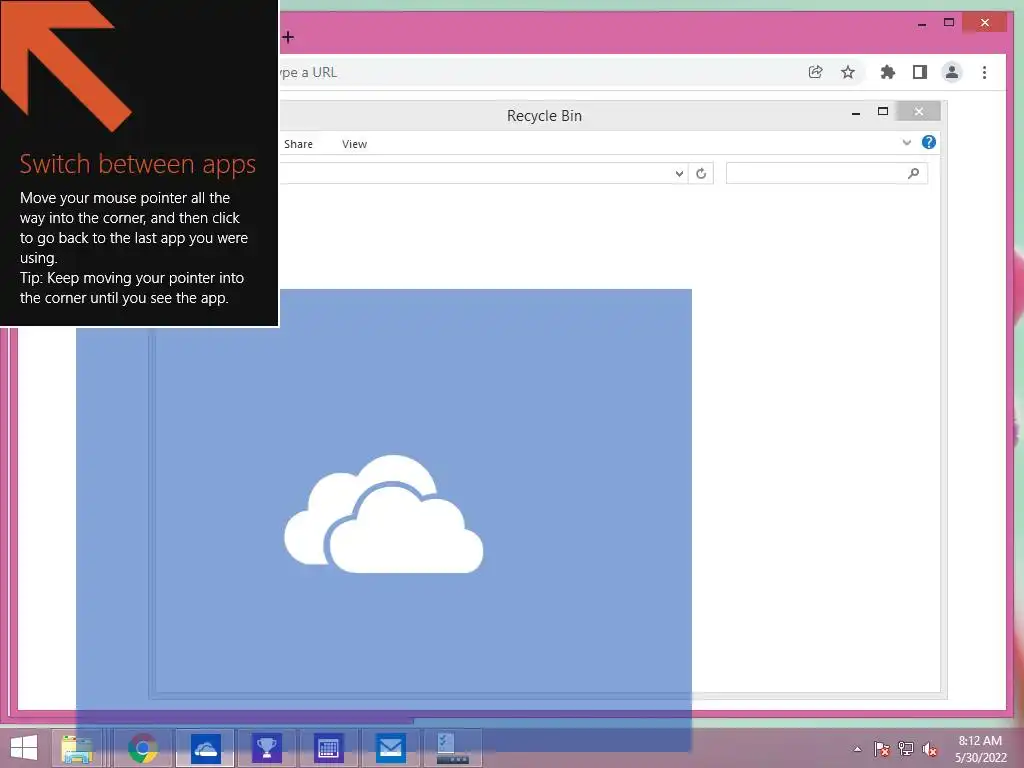Image resolution: width=1024 pixels, height=768 pixels.
Task: Refresh the Recycle Bin window
Action: pyautogui.click(x=701, y=174)
